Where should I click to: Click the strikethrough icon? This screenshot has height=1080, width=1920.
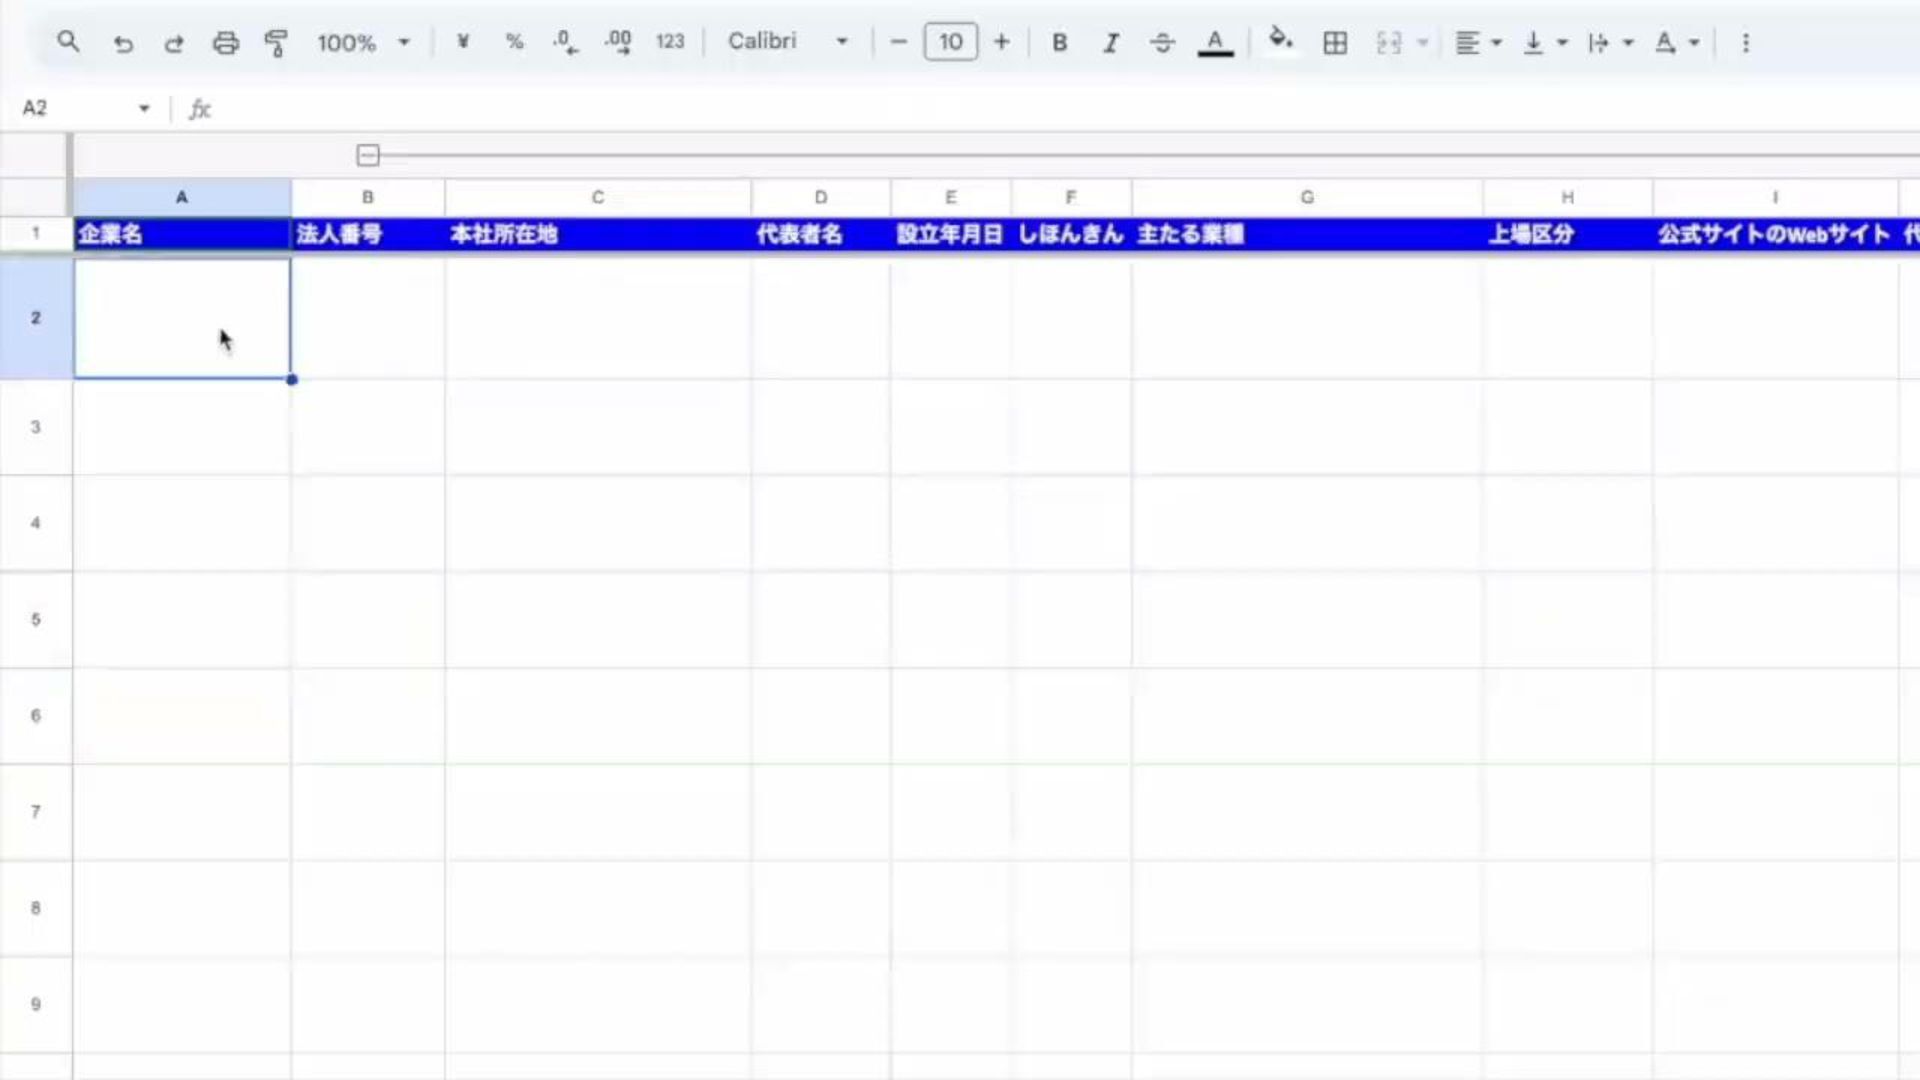click(1162, 43)
